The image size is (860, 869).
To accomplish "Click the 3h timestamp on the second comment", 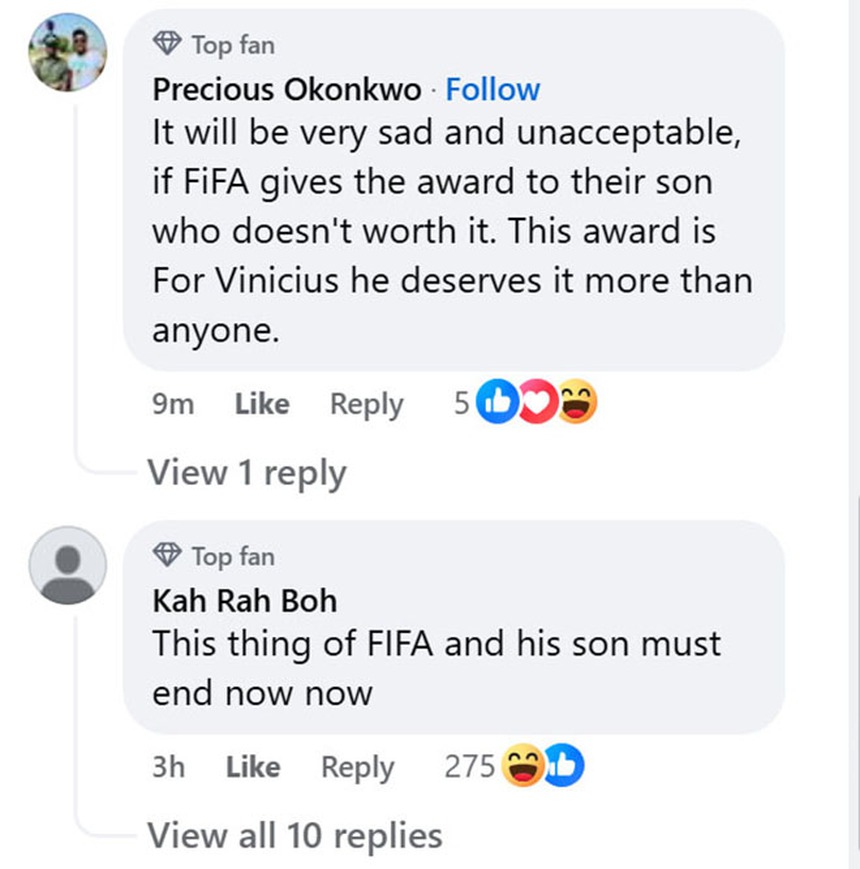I will [169, 766].
